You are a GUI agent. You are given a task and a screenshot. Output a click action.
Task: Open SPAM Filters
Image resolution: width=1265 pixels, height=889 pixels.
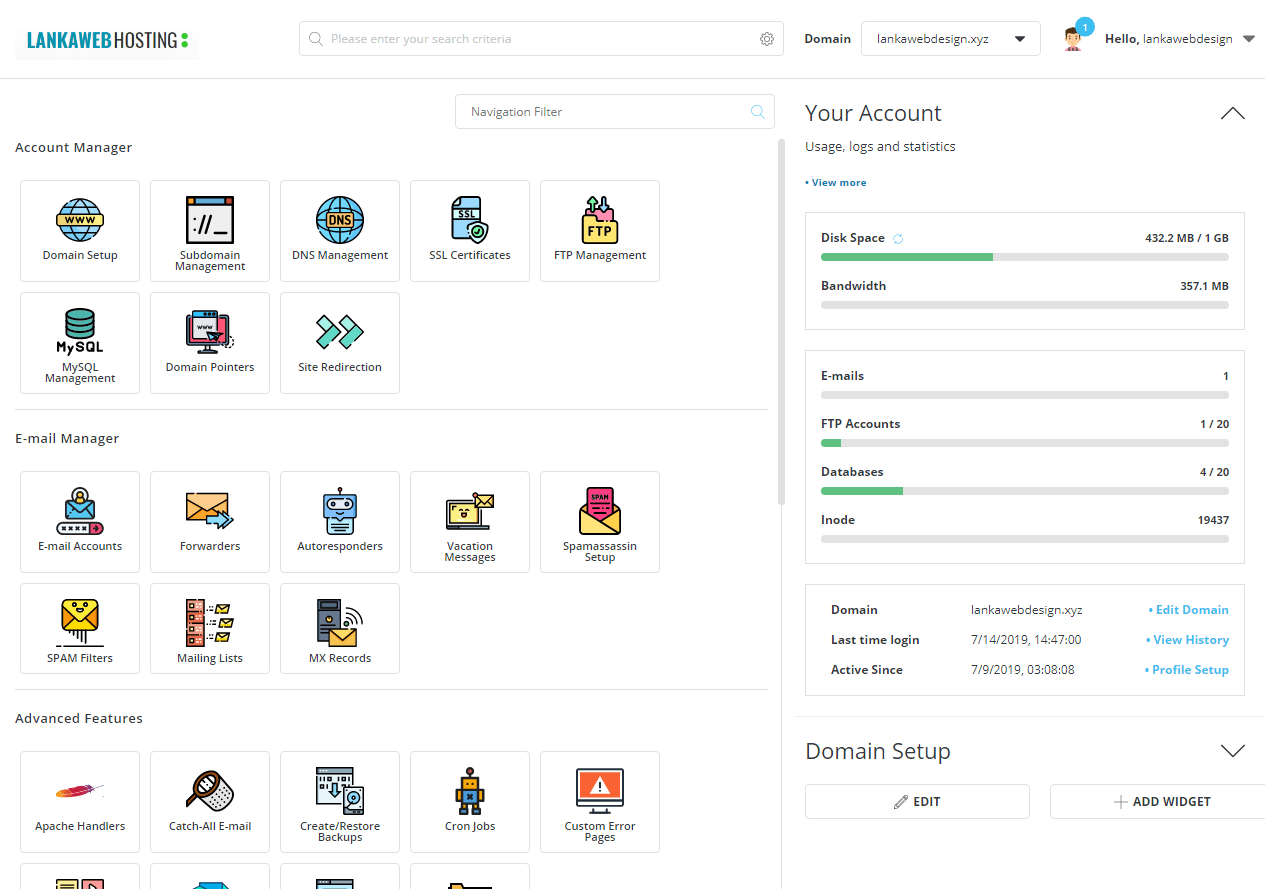point(80,628)
